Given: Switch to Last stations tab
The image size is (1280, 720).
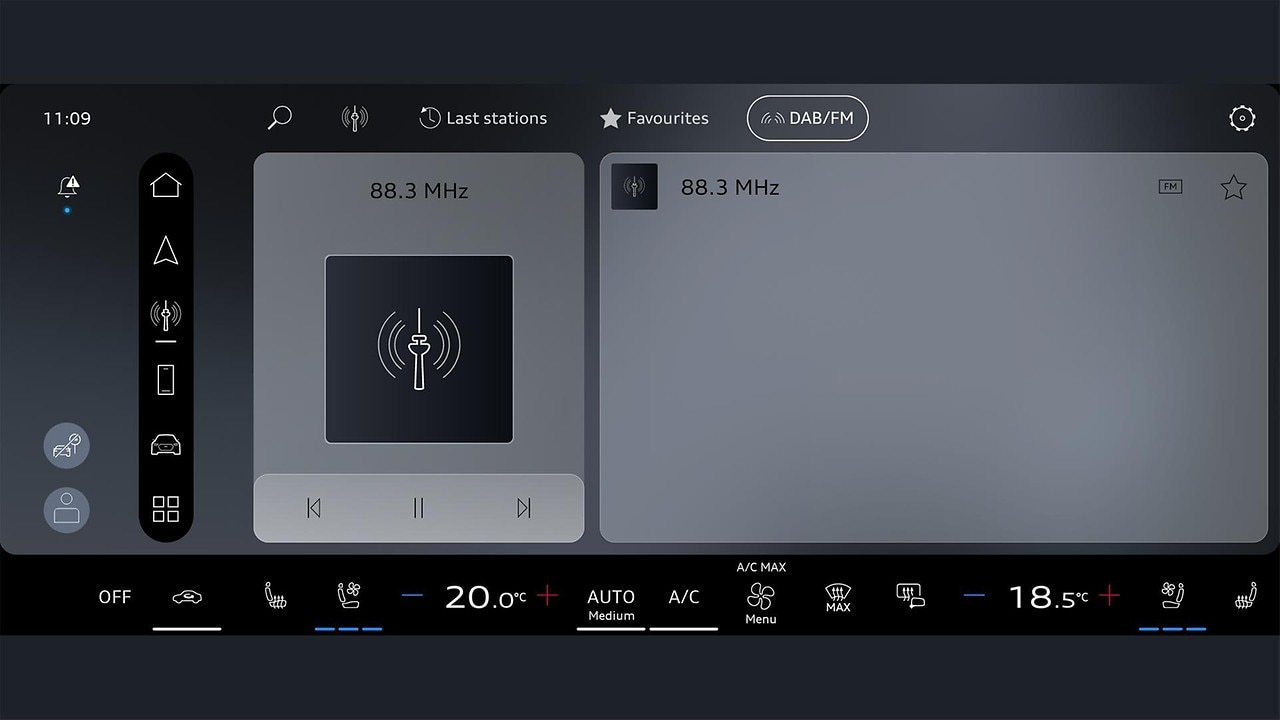Looking at the screenshot, I should point(483,118).
